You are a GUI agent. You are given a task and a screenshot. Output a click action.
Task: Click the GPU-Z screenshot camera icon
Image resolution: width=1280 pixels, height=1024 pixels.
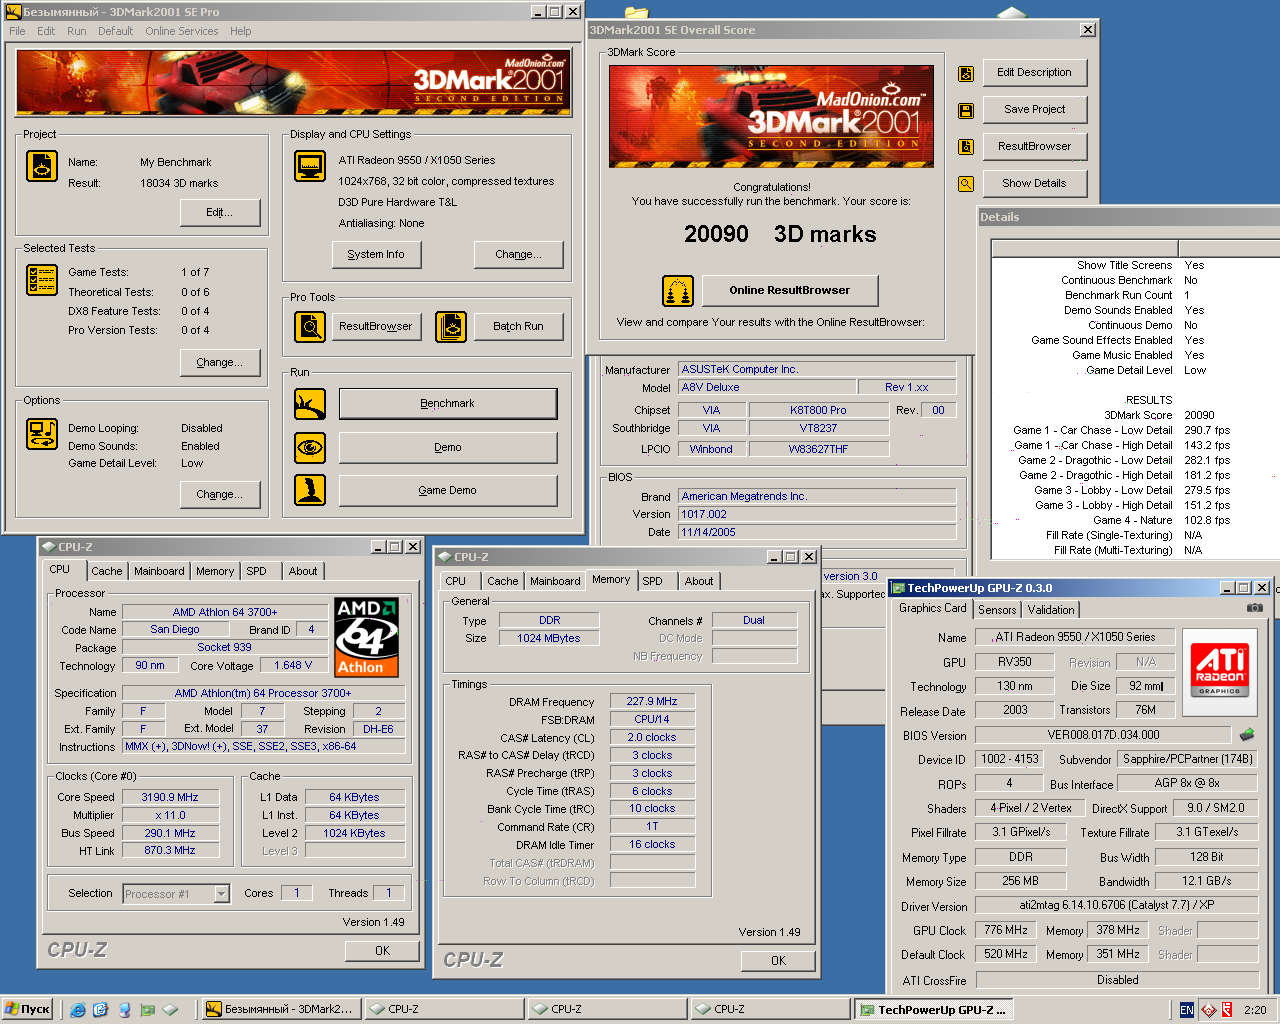click(x=1254, y=608)
